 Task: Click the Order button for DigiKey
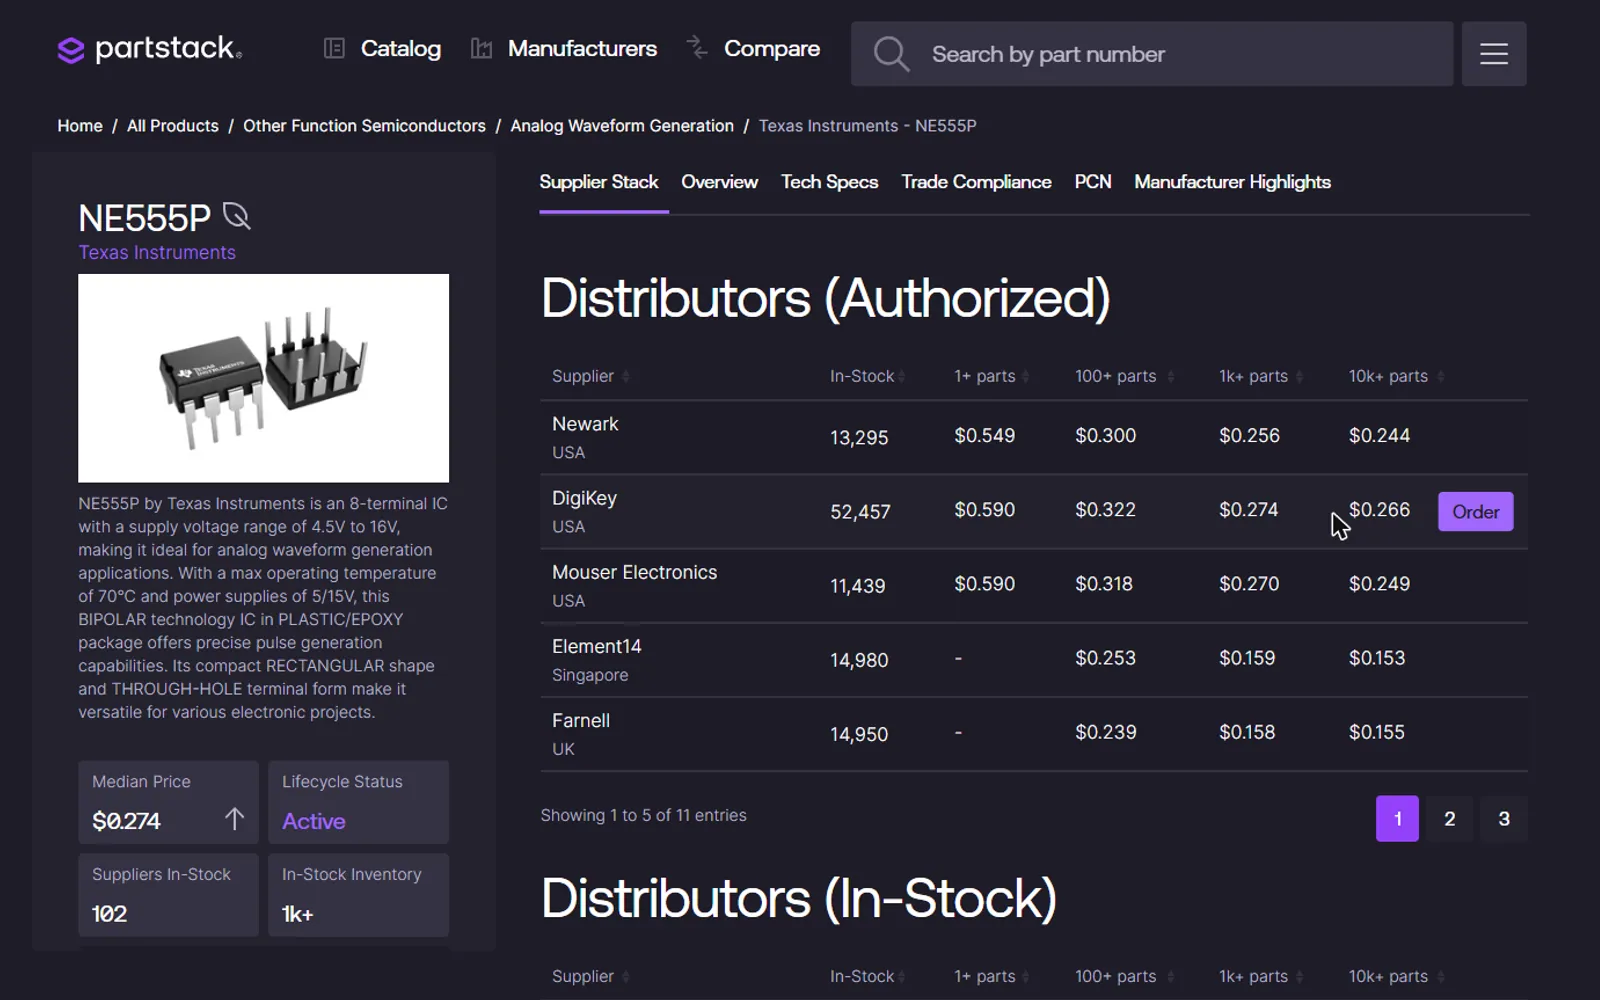tap(1475, 512)
